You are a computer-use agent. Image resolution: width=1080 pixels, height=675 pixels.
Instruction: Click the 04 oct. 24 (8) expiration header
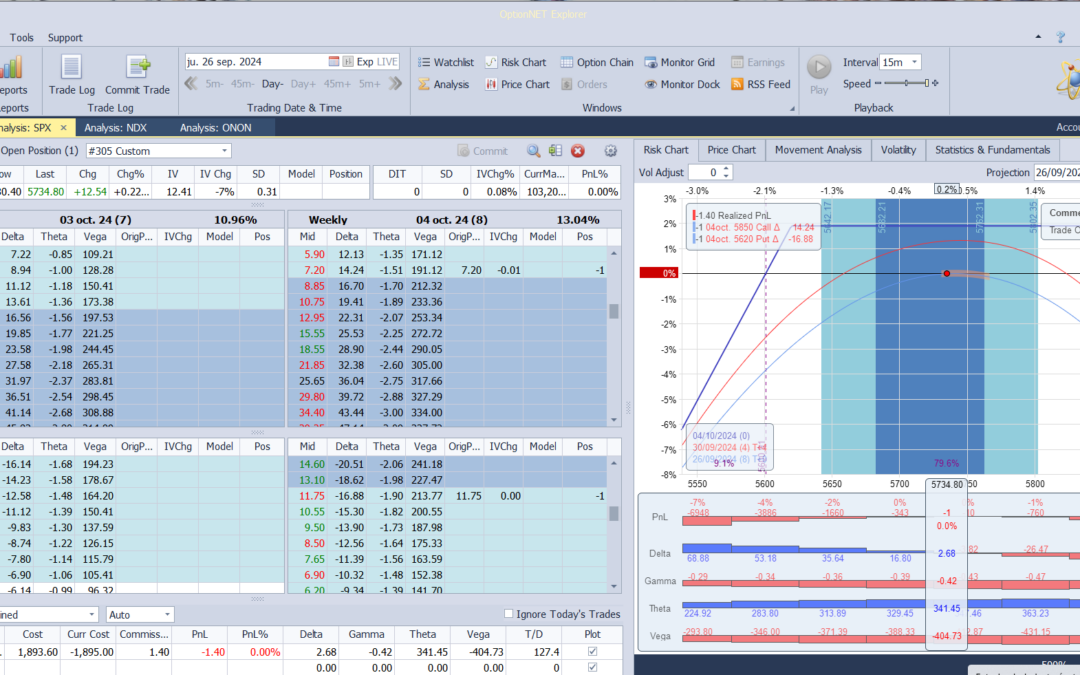(x=451, y=220)
